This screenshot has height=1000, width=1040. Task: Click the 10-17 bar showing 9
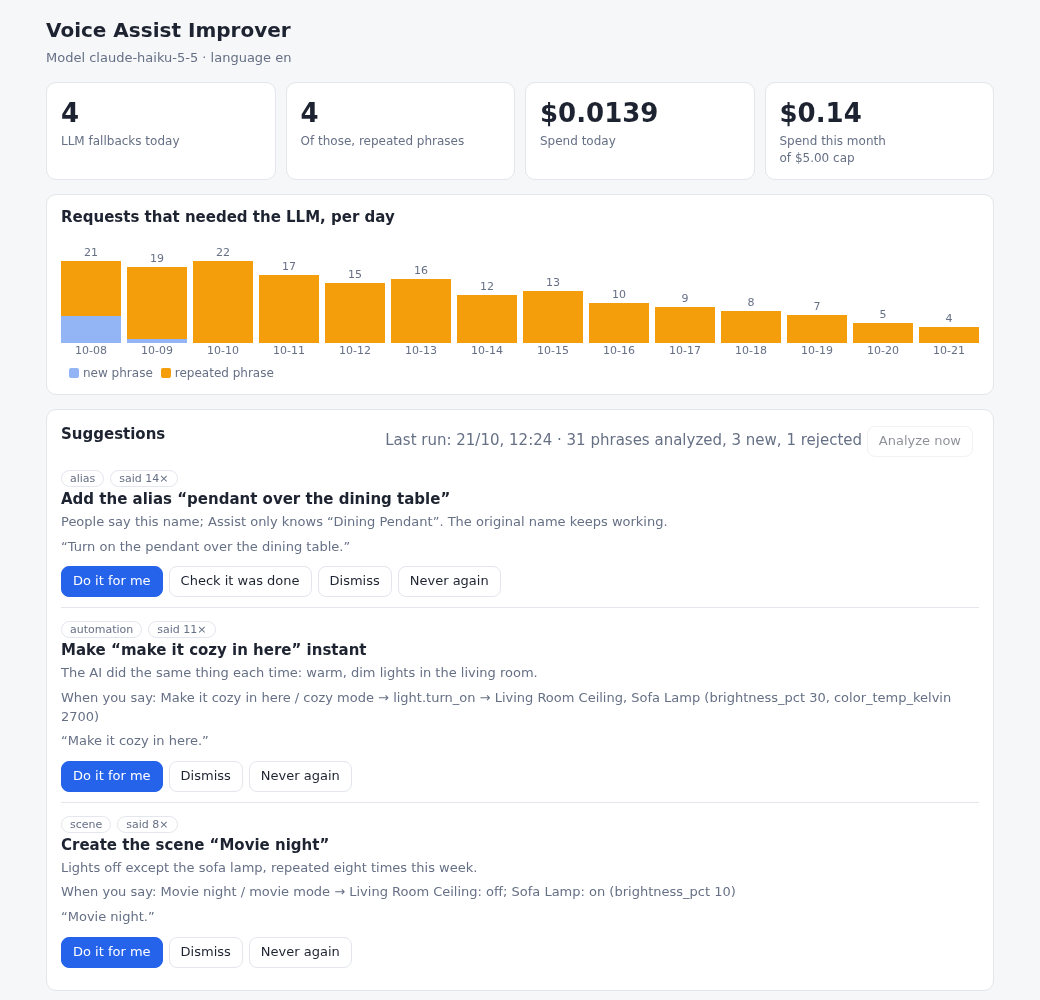(x=684, y=325)
